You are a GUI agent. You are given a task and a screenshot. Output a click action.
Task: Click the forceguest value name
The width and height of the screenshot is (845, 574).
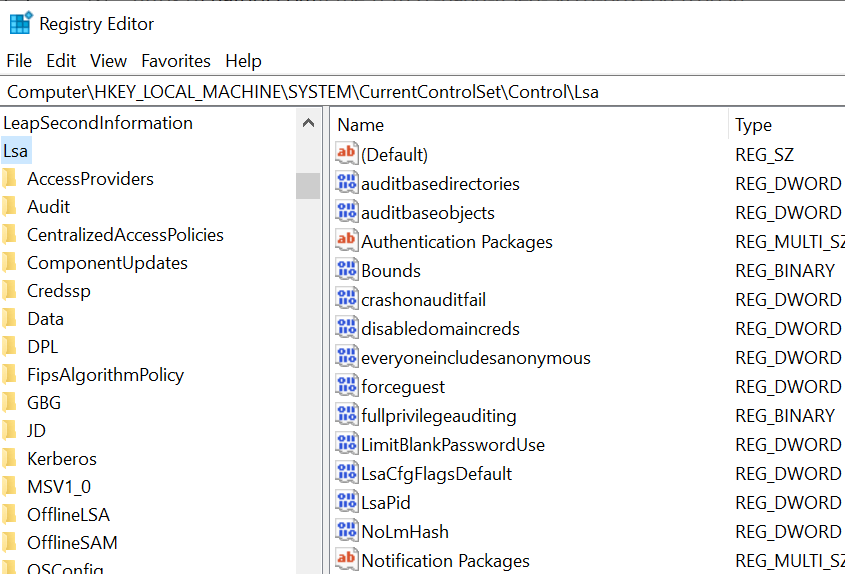tap(403, 386)
